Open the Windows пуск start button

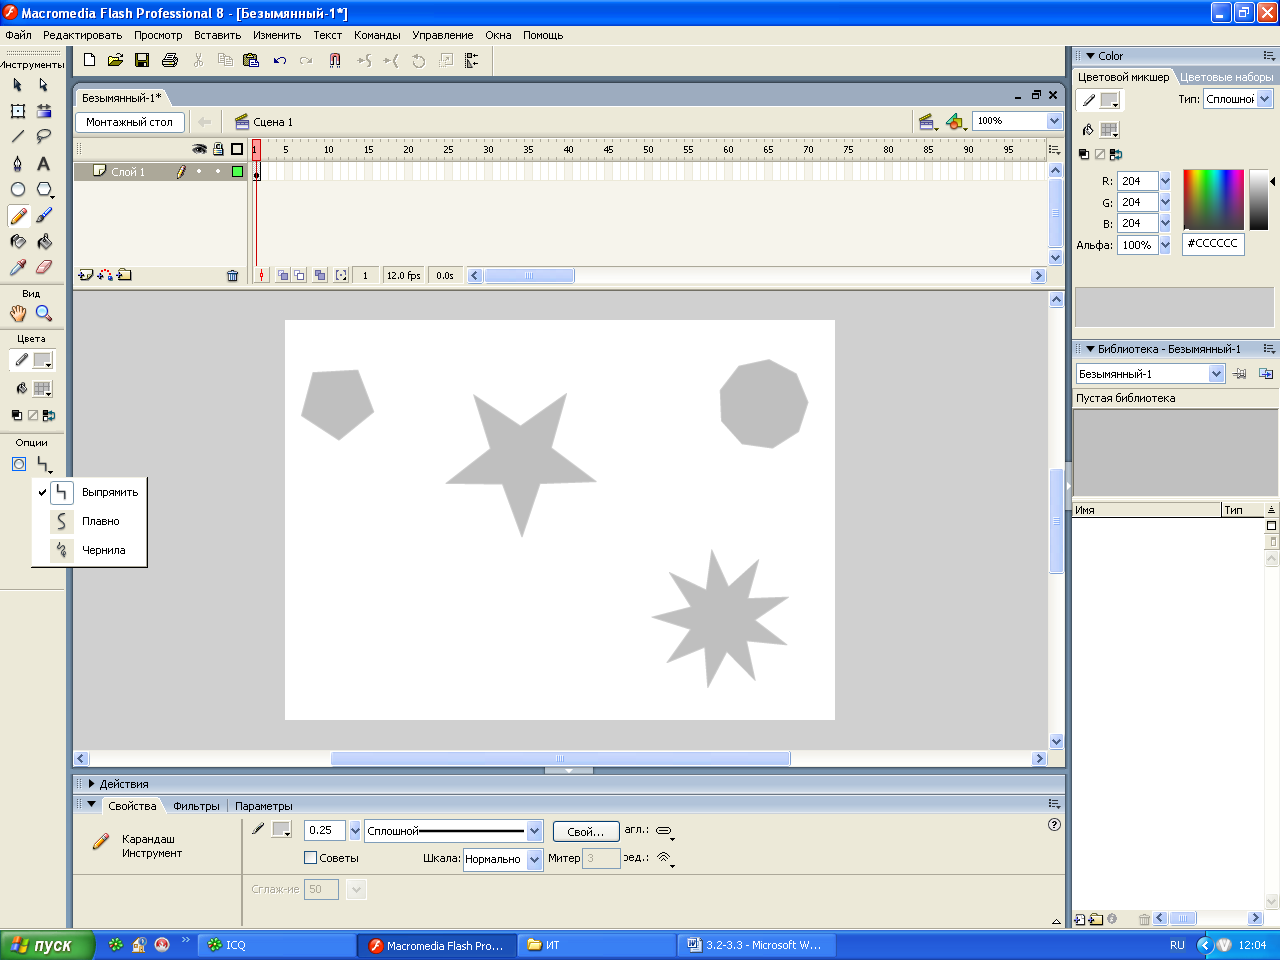(x=47, y=945)
